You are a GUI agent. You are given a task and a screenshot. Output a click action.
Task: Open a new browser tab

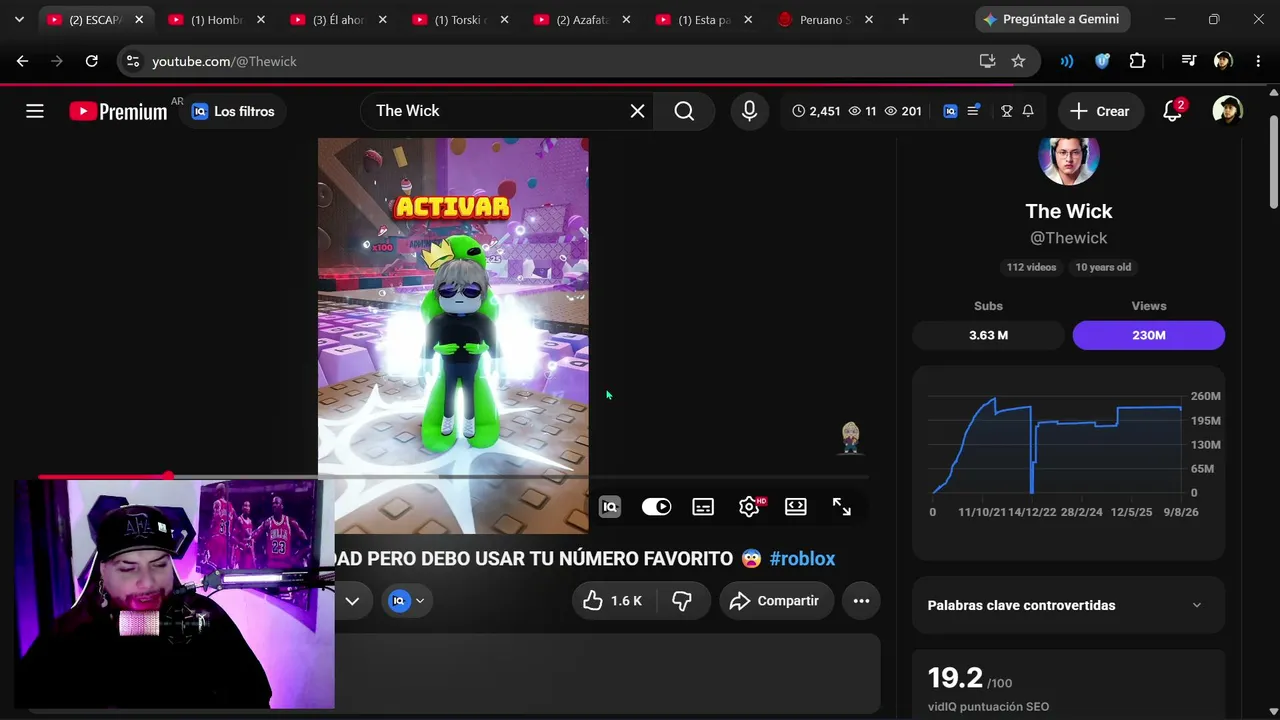(x=903, y=19)
